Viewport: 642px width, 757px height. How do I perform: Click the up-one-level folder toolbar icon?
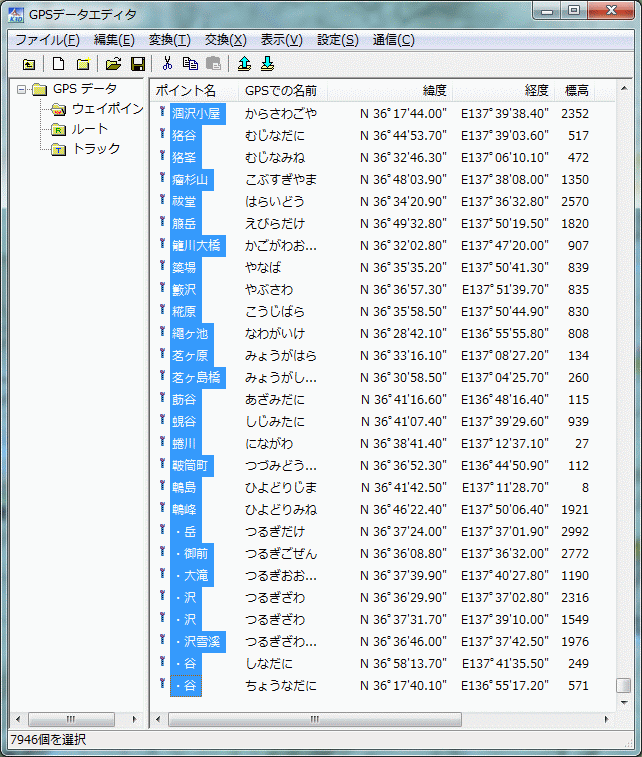(28, 65)
